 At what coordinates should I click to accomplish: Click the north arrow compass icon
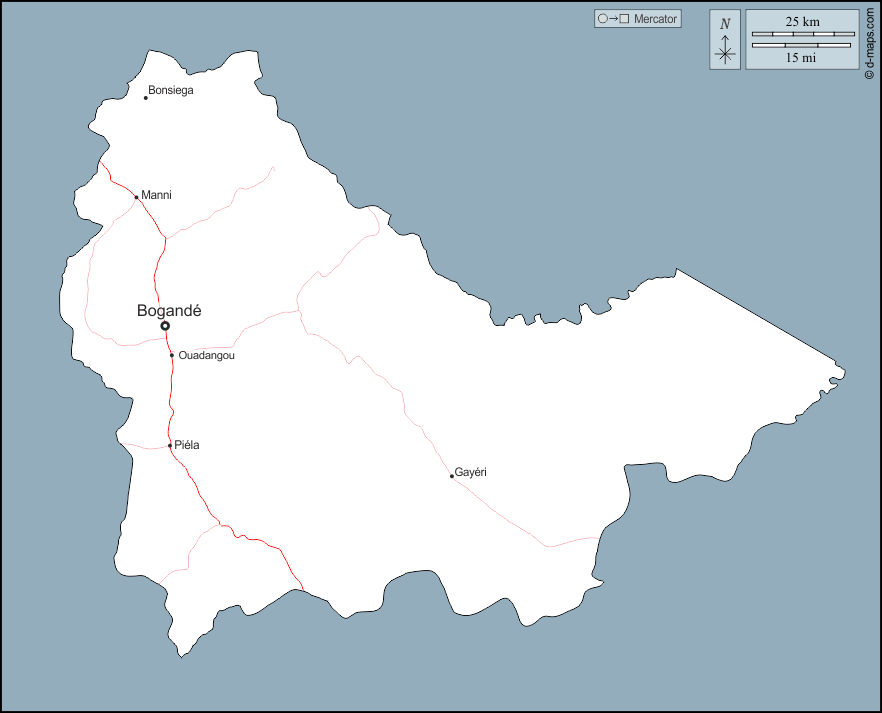click(725, 40)
